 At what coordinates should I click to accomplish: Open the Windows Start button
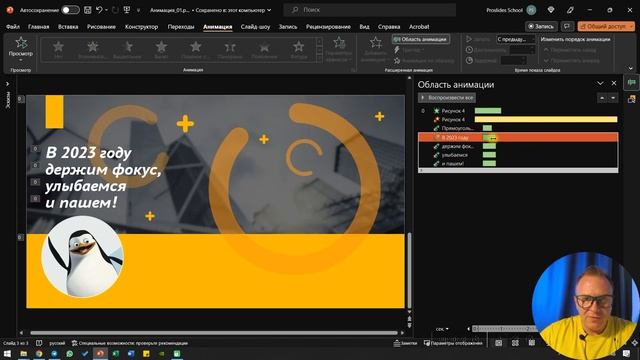click(x=7, y=354)
